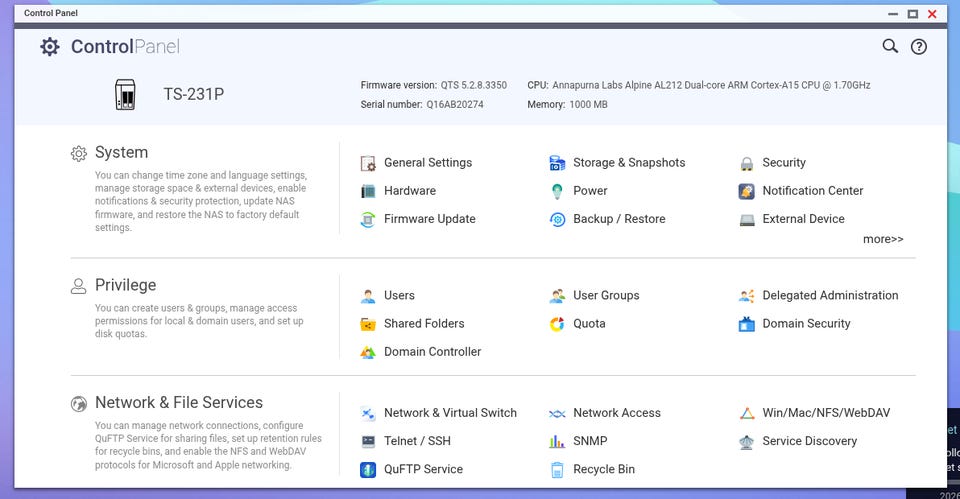Expand System section with more>>
This screenshot has width=960, height=499.
883,240
